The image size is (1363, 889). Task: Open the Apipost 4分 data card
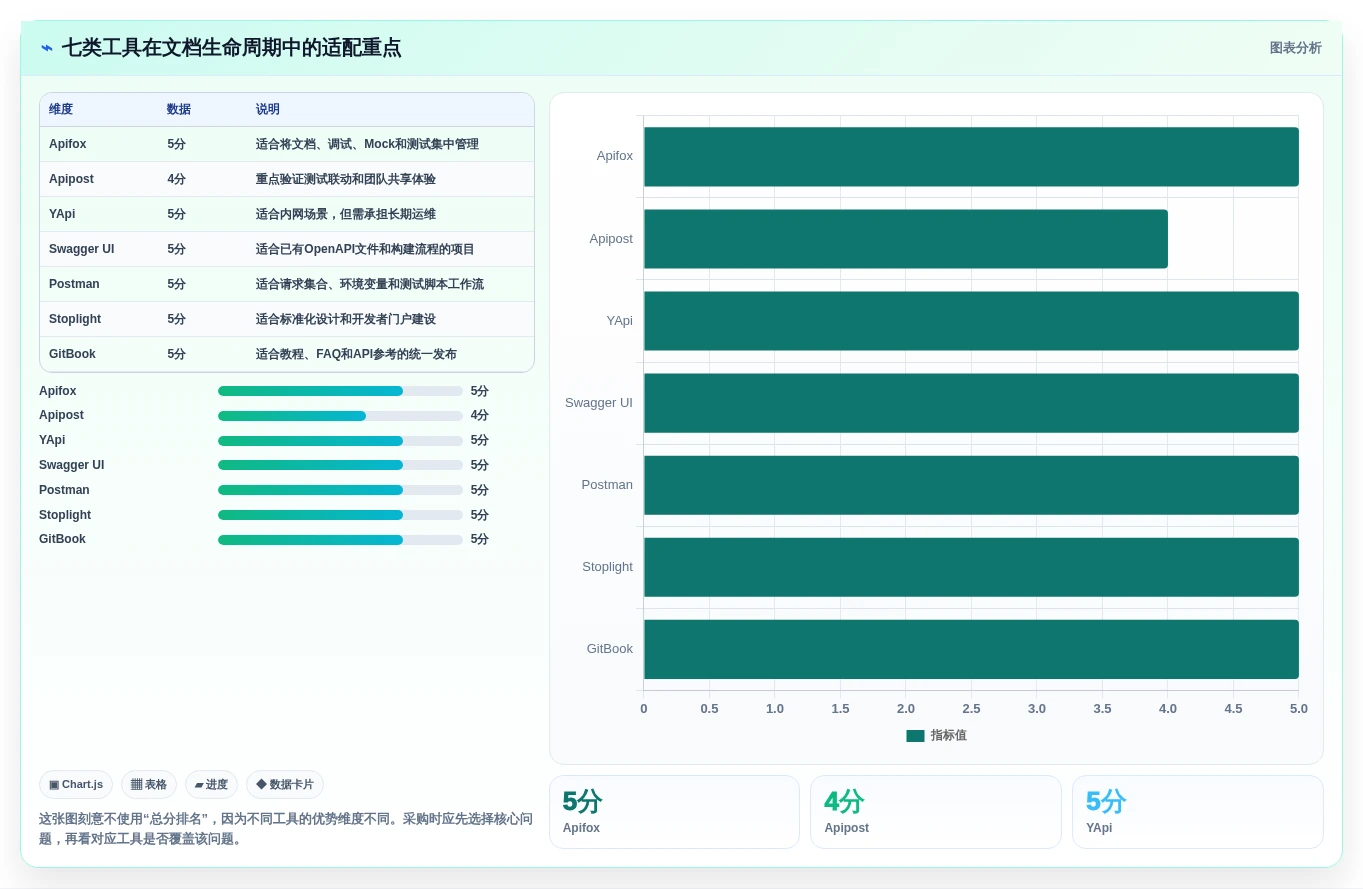[936, 812]
